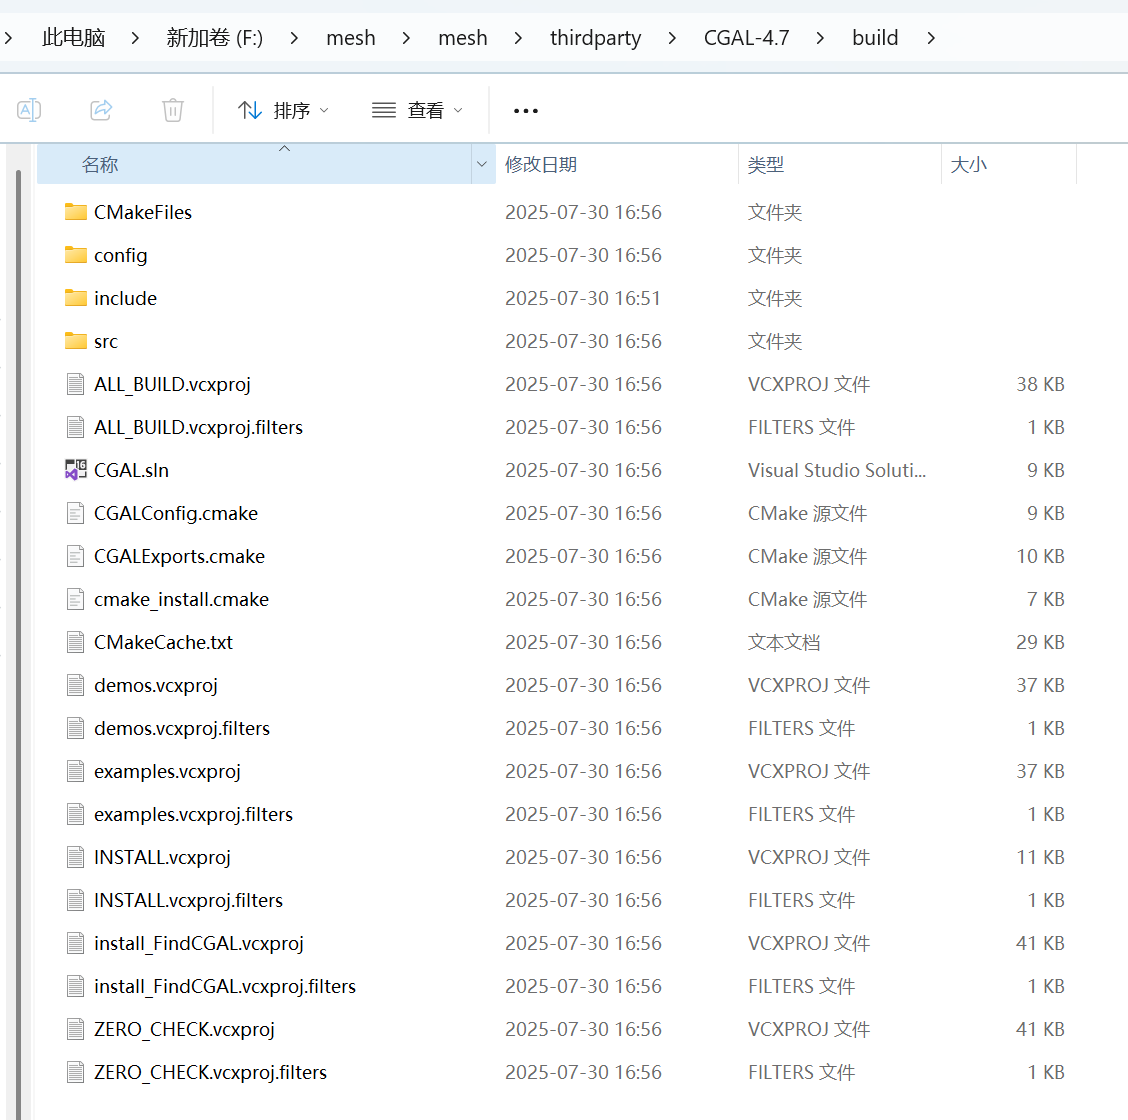The width and height of the screenshot is (1128, 1120).
Task: Click the CGALExports.cmake file icon
Action: 76,556
